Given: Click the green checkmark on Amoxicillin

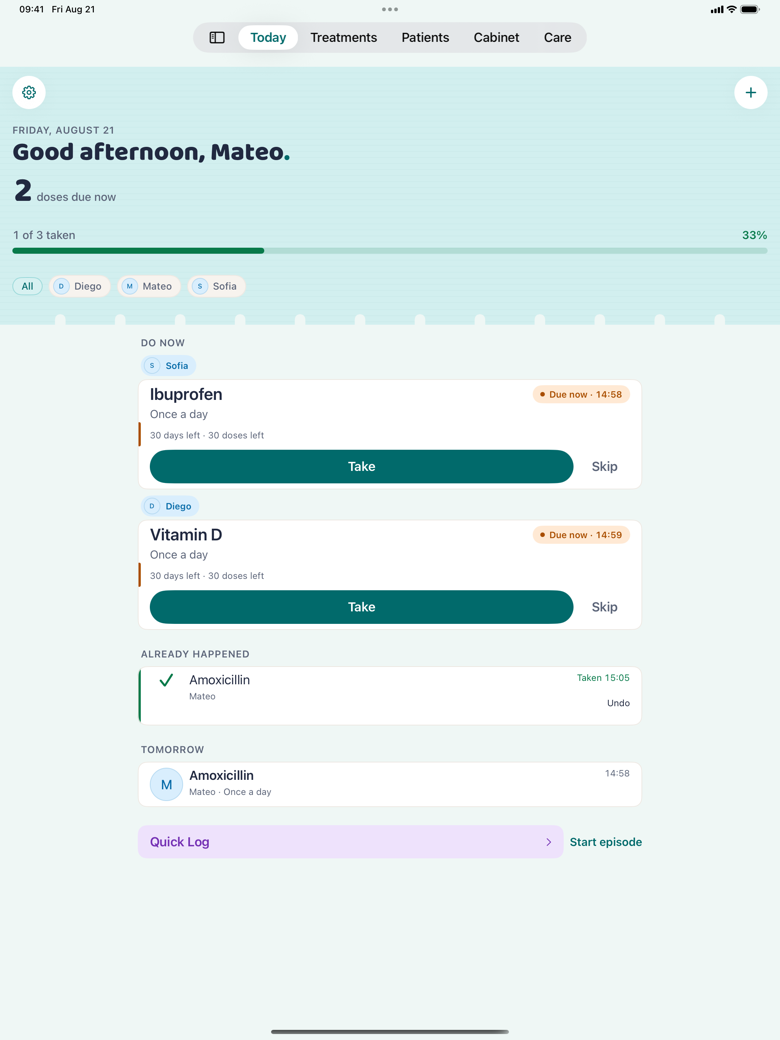Looking at the screenshot, I should pos(166,680).
